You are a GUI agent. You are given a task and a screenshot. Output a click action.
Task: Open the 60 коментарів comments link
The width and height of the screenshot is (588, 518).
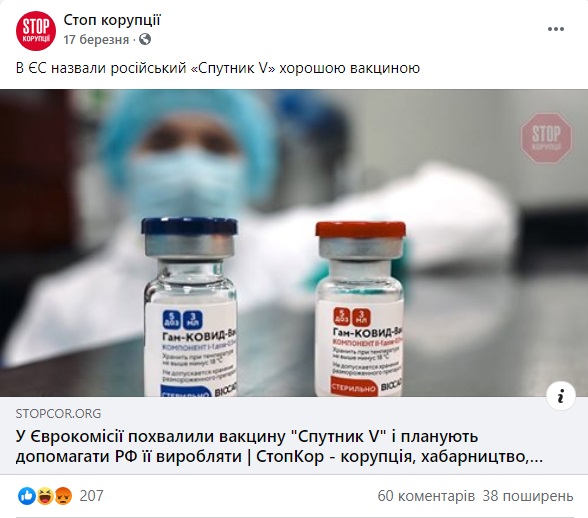pyautogui.click(x=426, y=496)
